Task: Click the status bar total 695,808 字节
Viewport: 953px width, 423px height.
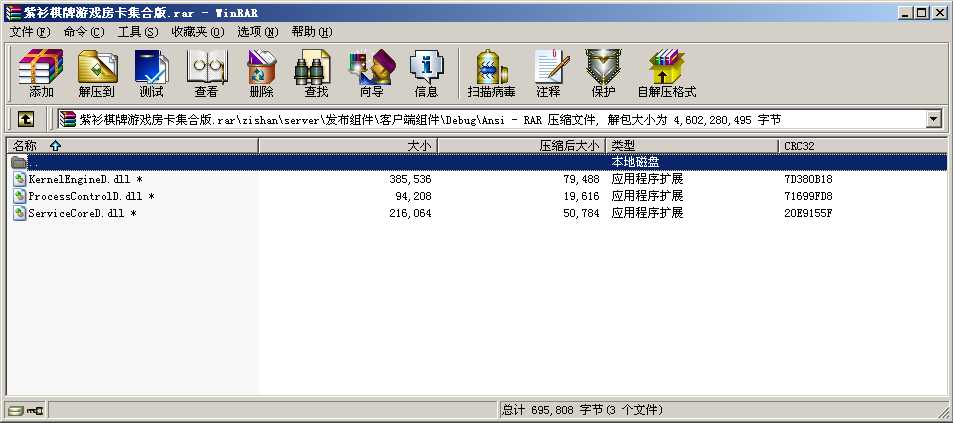Action: pos(582,410)
